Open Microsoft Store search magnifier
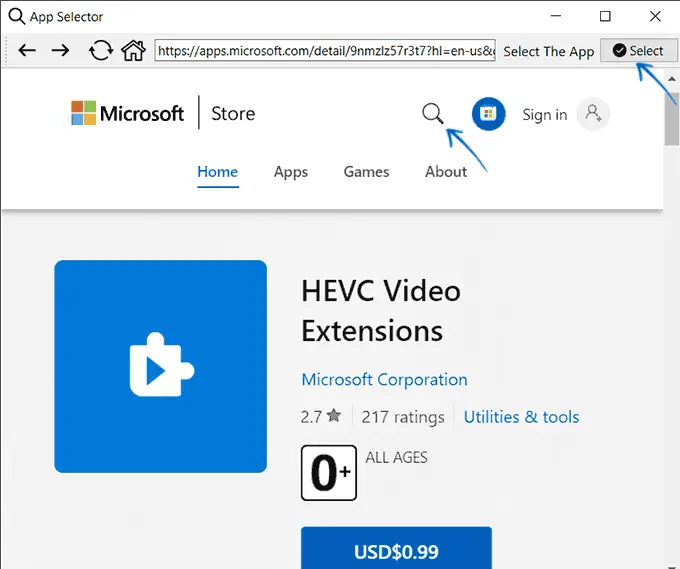The image size is (680, 569). point(432,114)
